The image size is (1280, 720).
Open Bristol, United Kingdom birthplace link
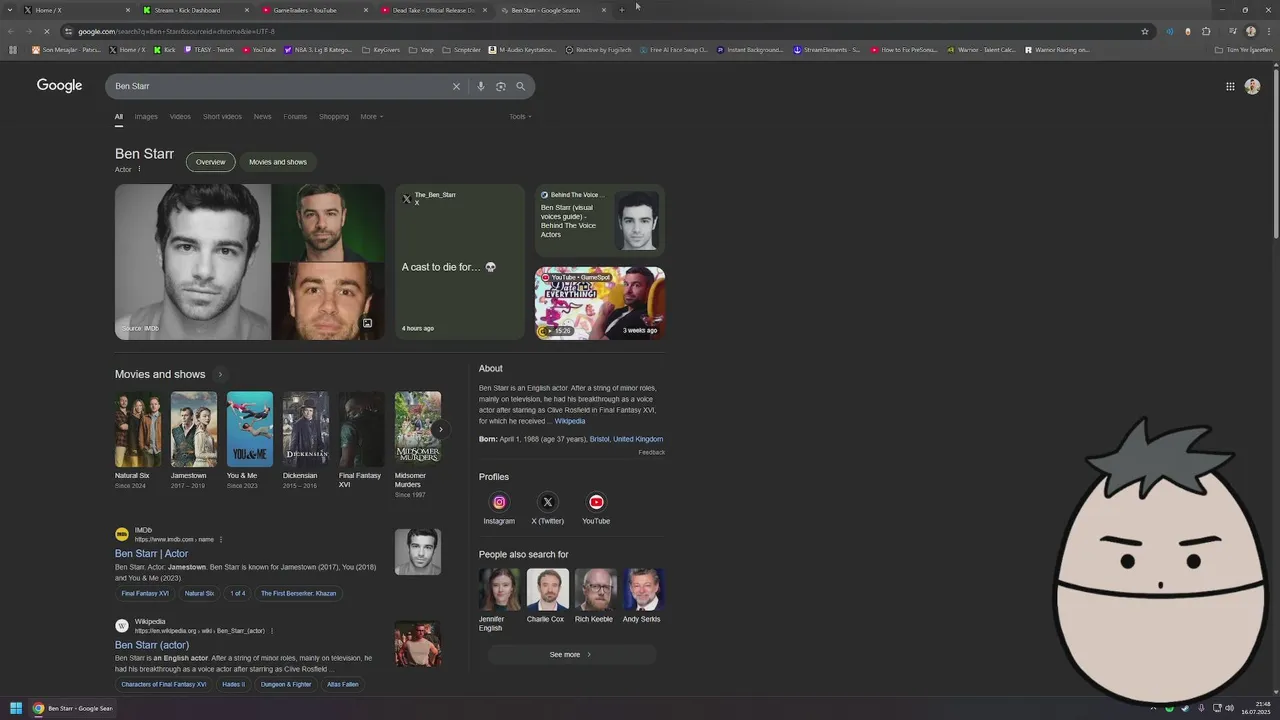coord(626,439)
